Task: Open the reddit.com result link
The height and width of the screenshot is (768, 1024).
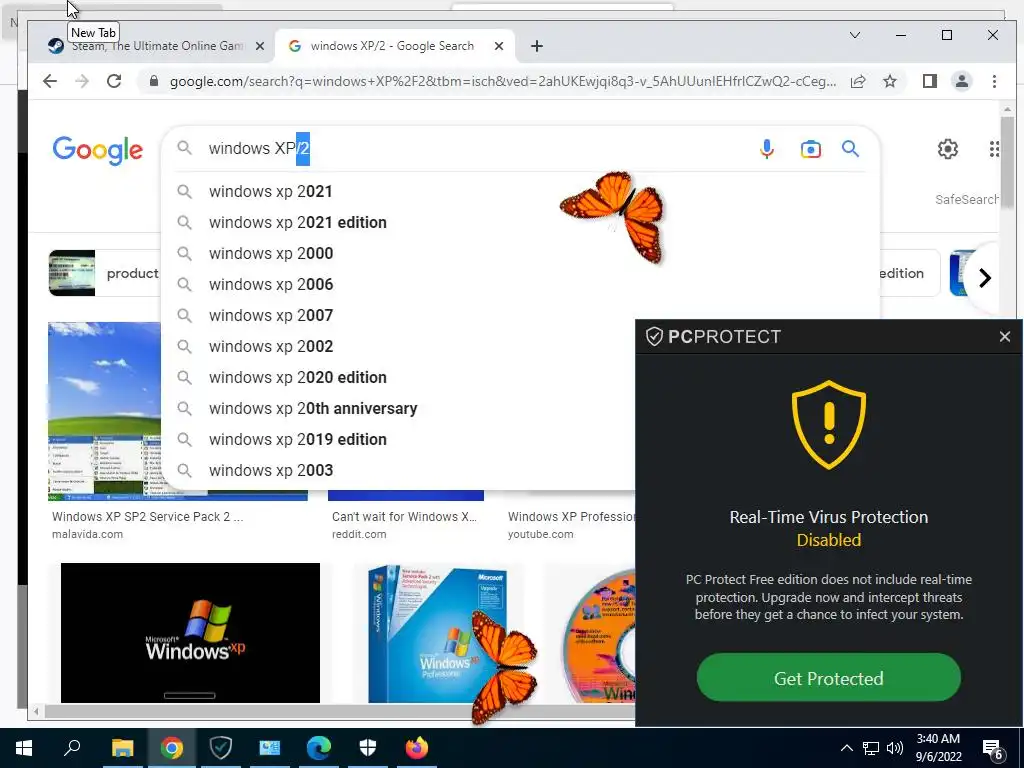Action: click(x=359, y=534)
